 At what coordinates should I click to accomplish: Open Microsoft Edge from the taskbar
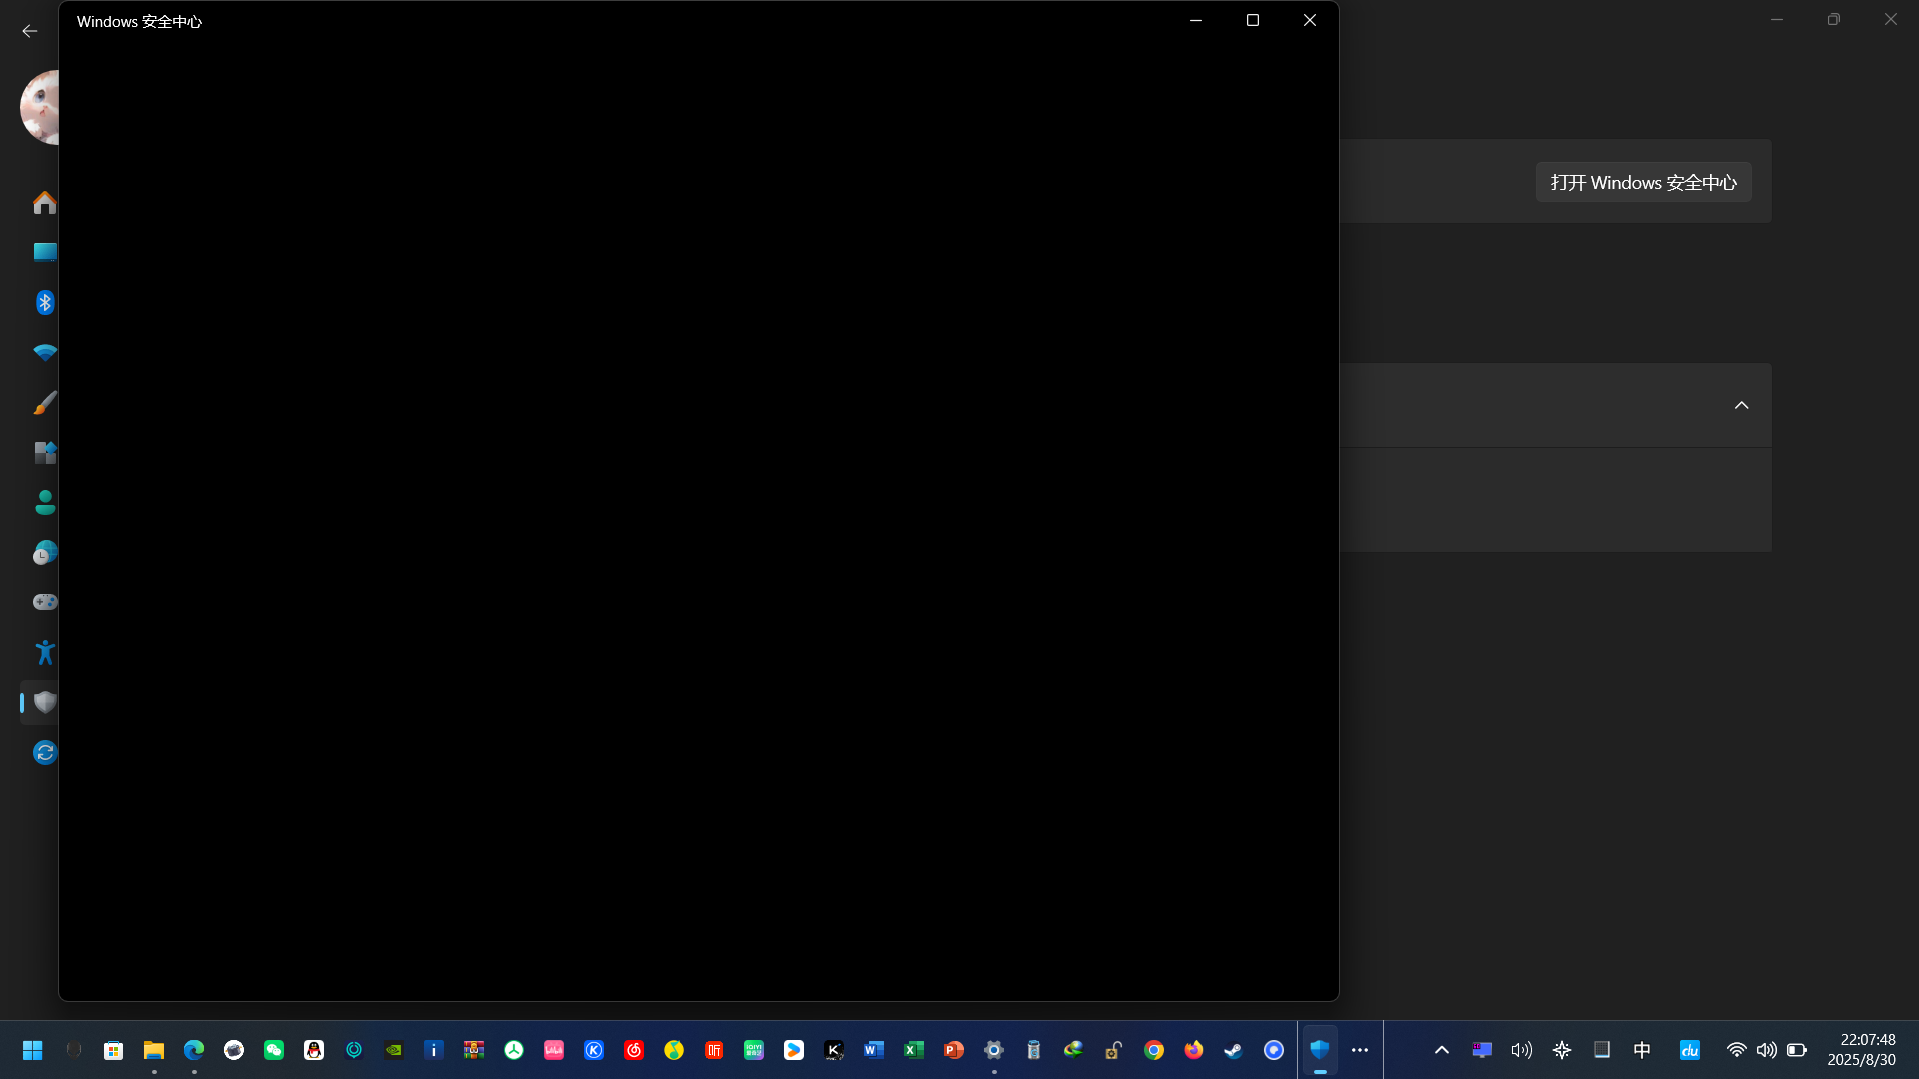coord(194,1050)
